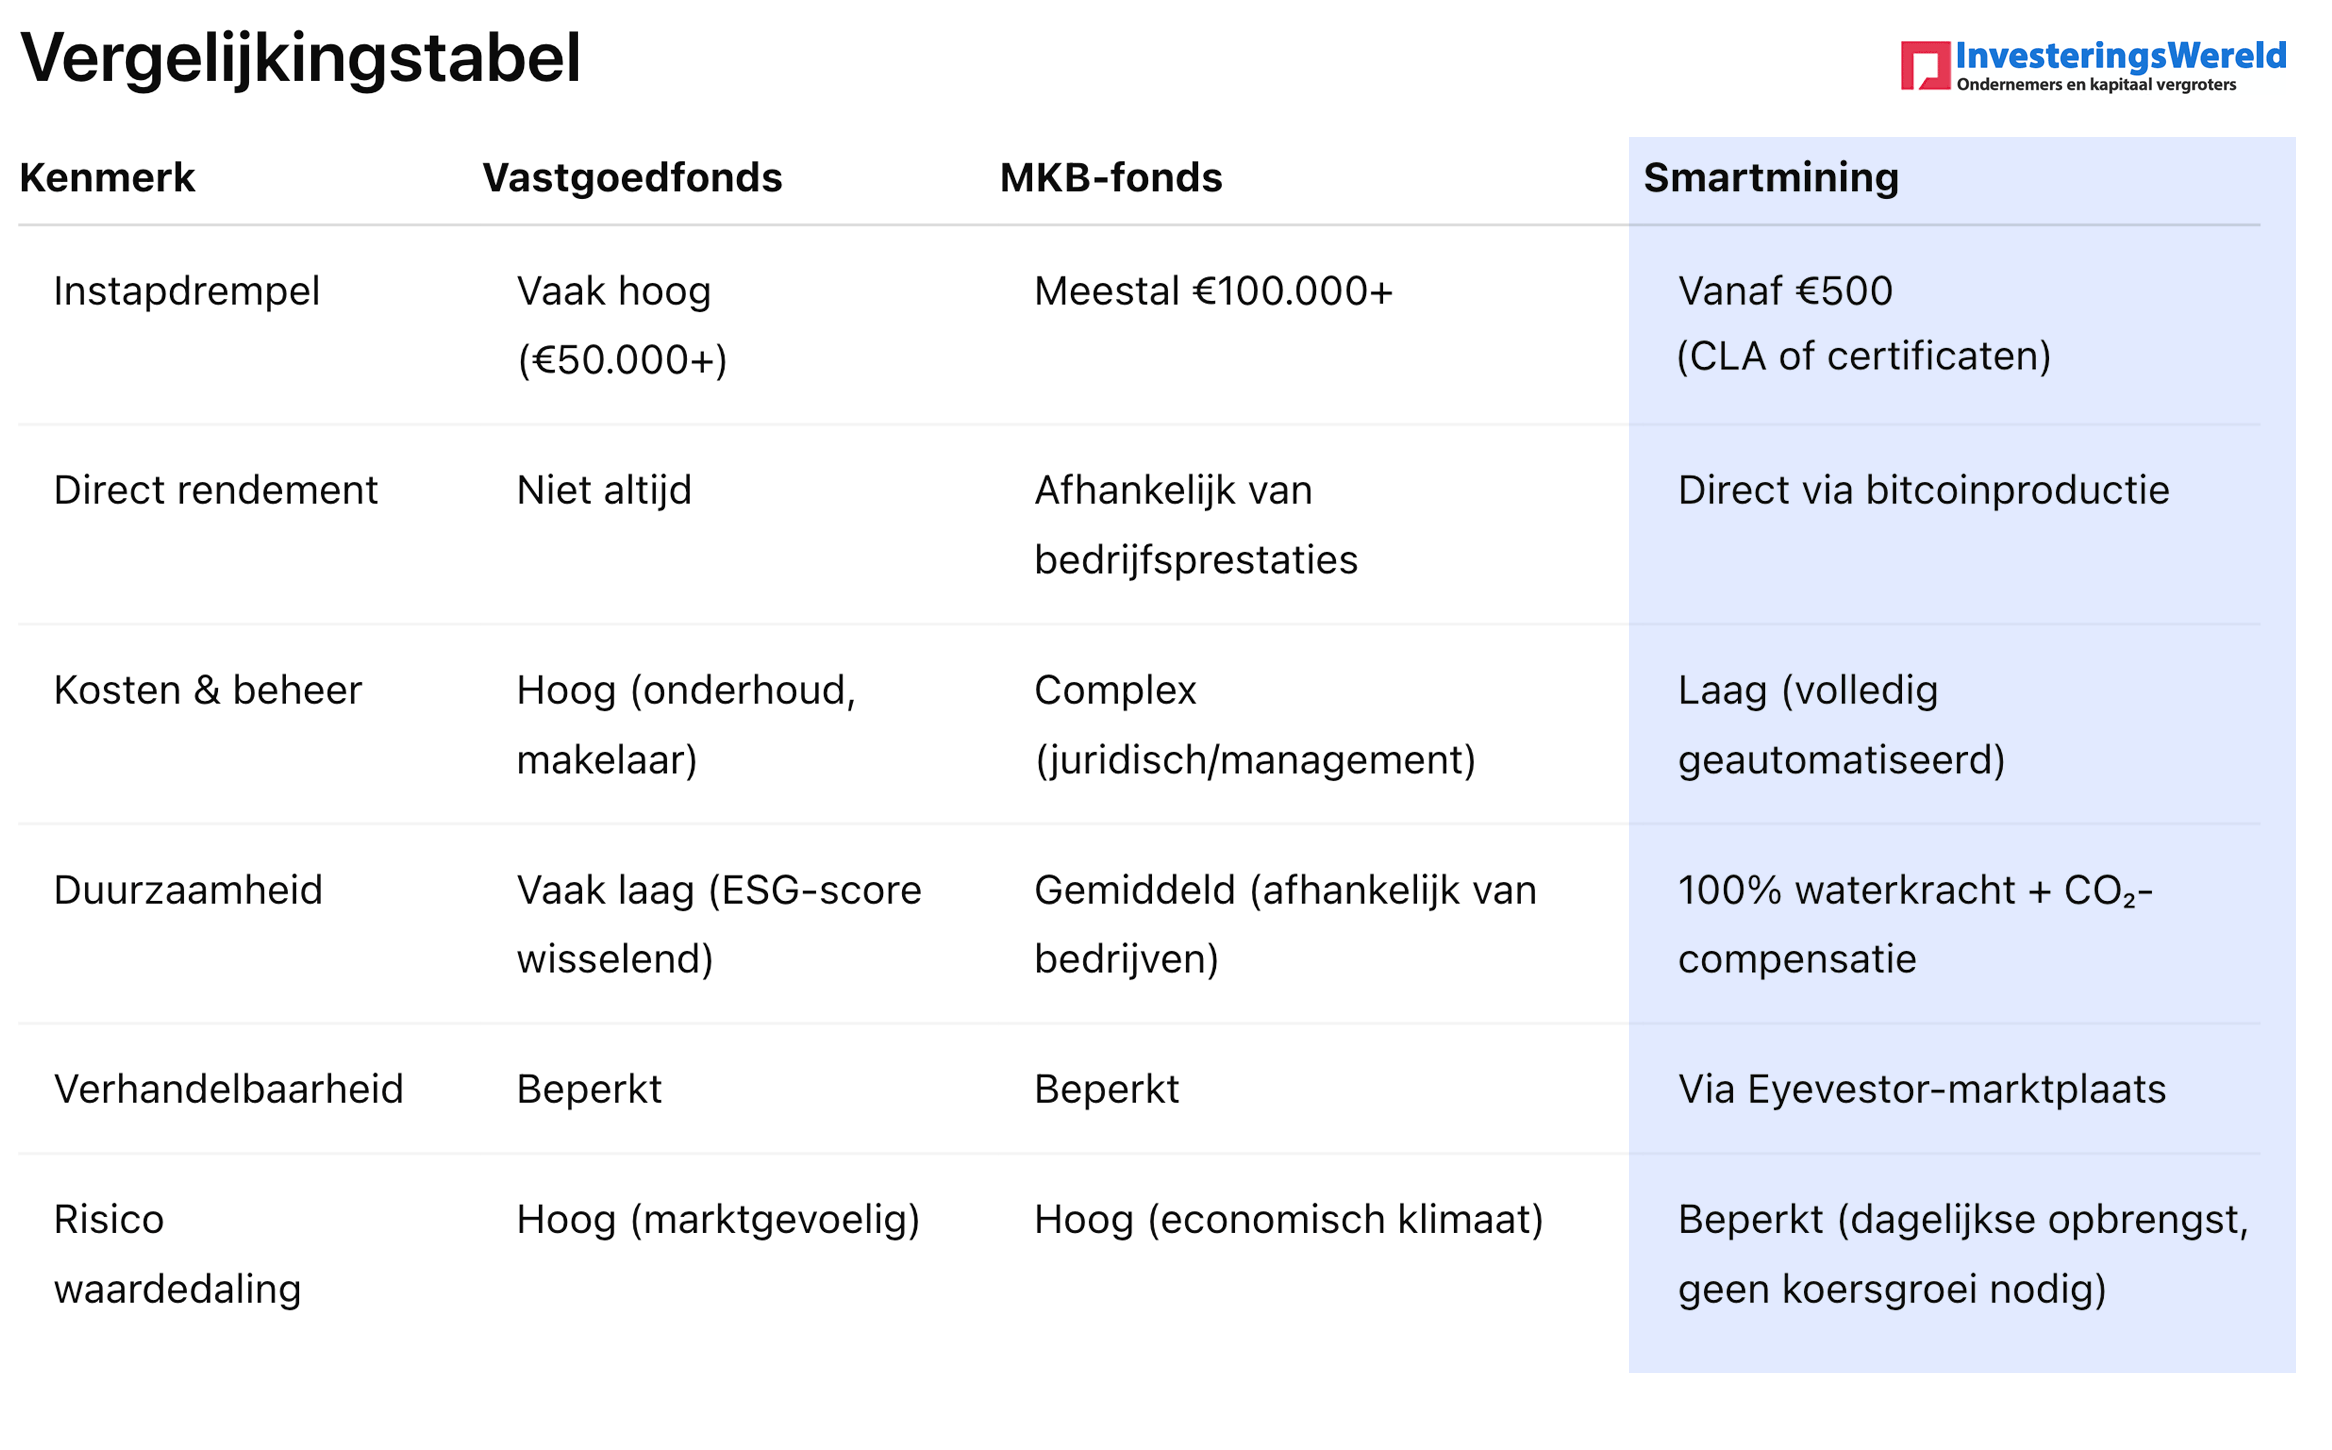Image resolution: width=2332 pixels, height=1450 pixels.
Task: Open the InvesteringsWereld brand name link
Action: pos(2120,55)
